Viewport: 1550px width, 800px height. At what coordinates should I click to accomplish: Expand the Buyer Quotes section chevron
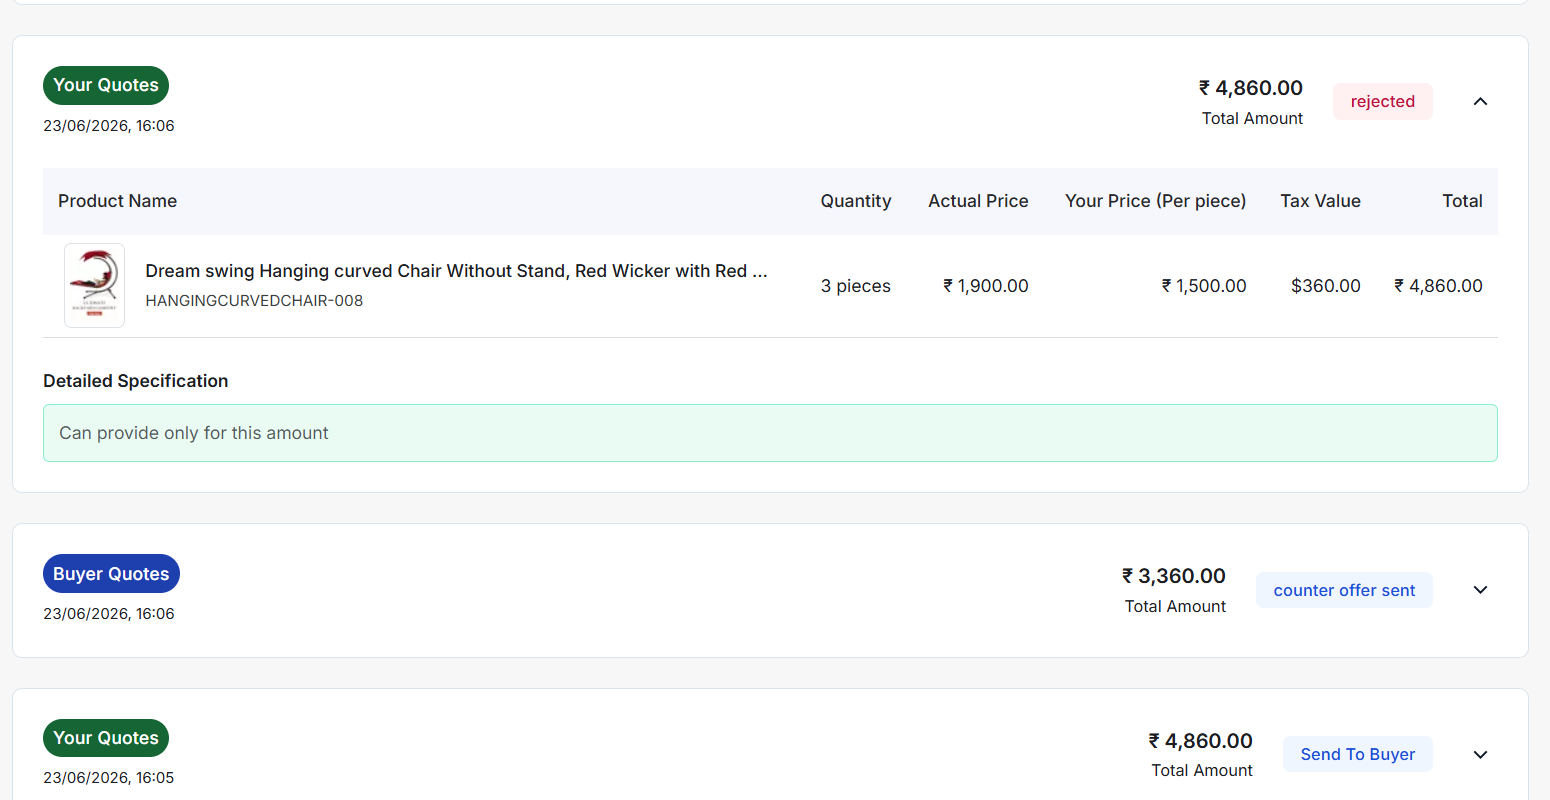[x=1480, y=590]
